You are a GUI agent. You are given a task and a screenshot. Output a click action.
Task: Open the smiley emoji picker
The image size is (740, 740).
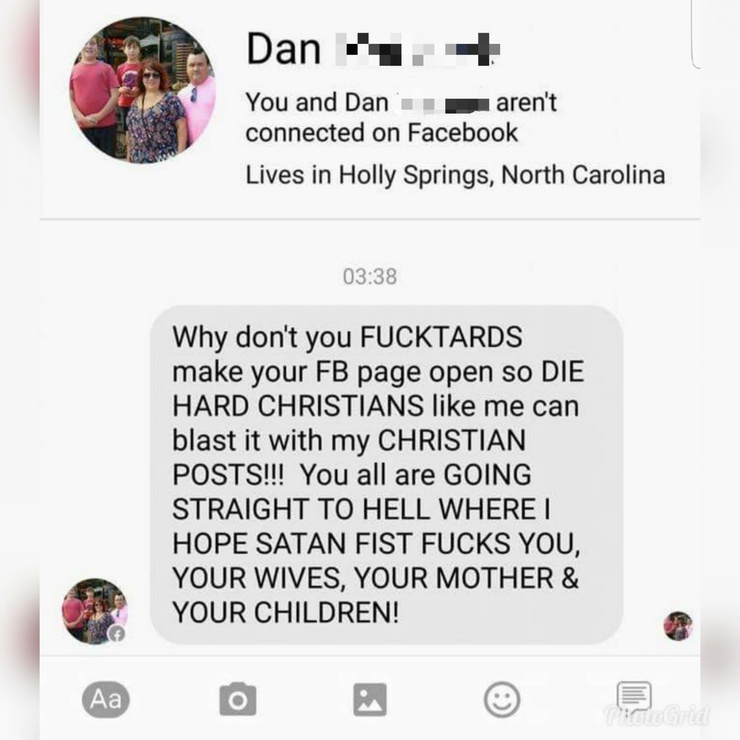502,699
